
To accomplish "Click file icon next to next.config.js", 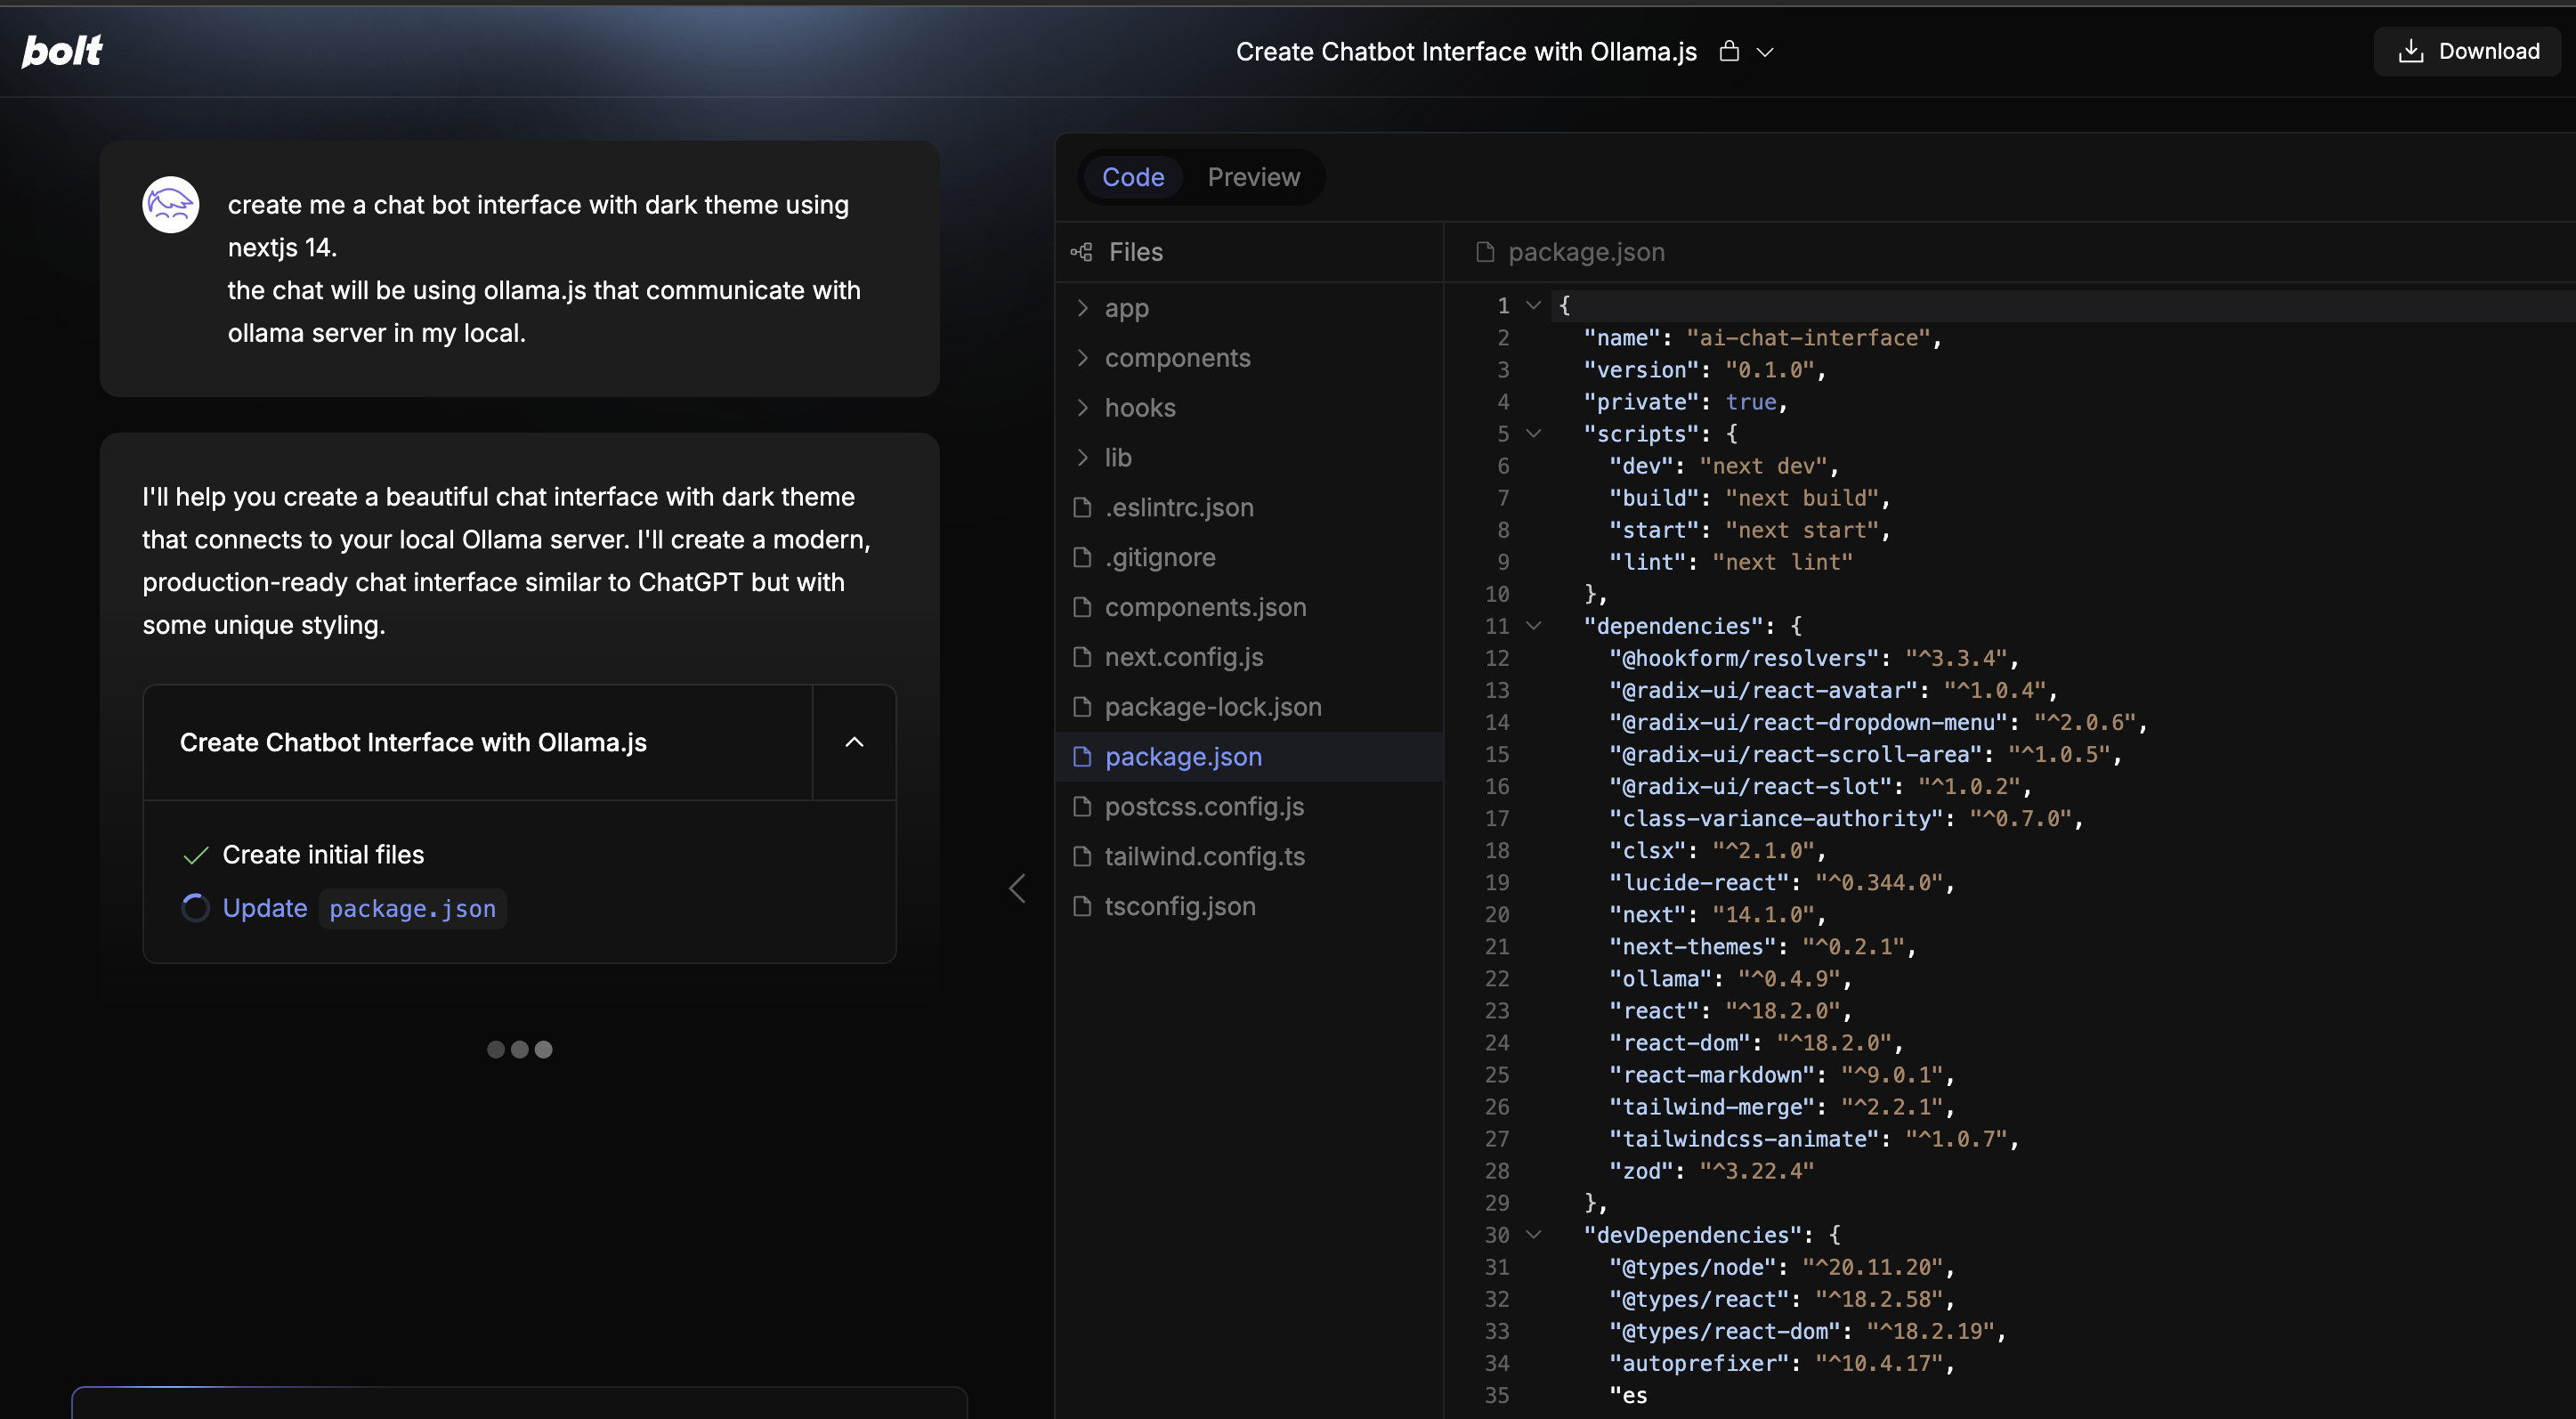I will click(x=1081, y=657).
